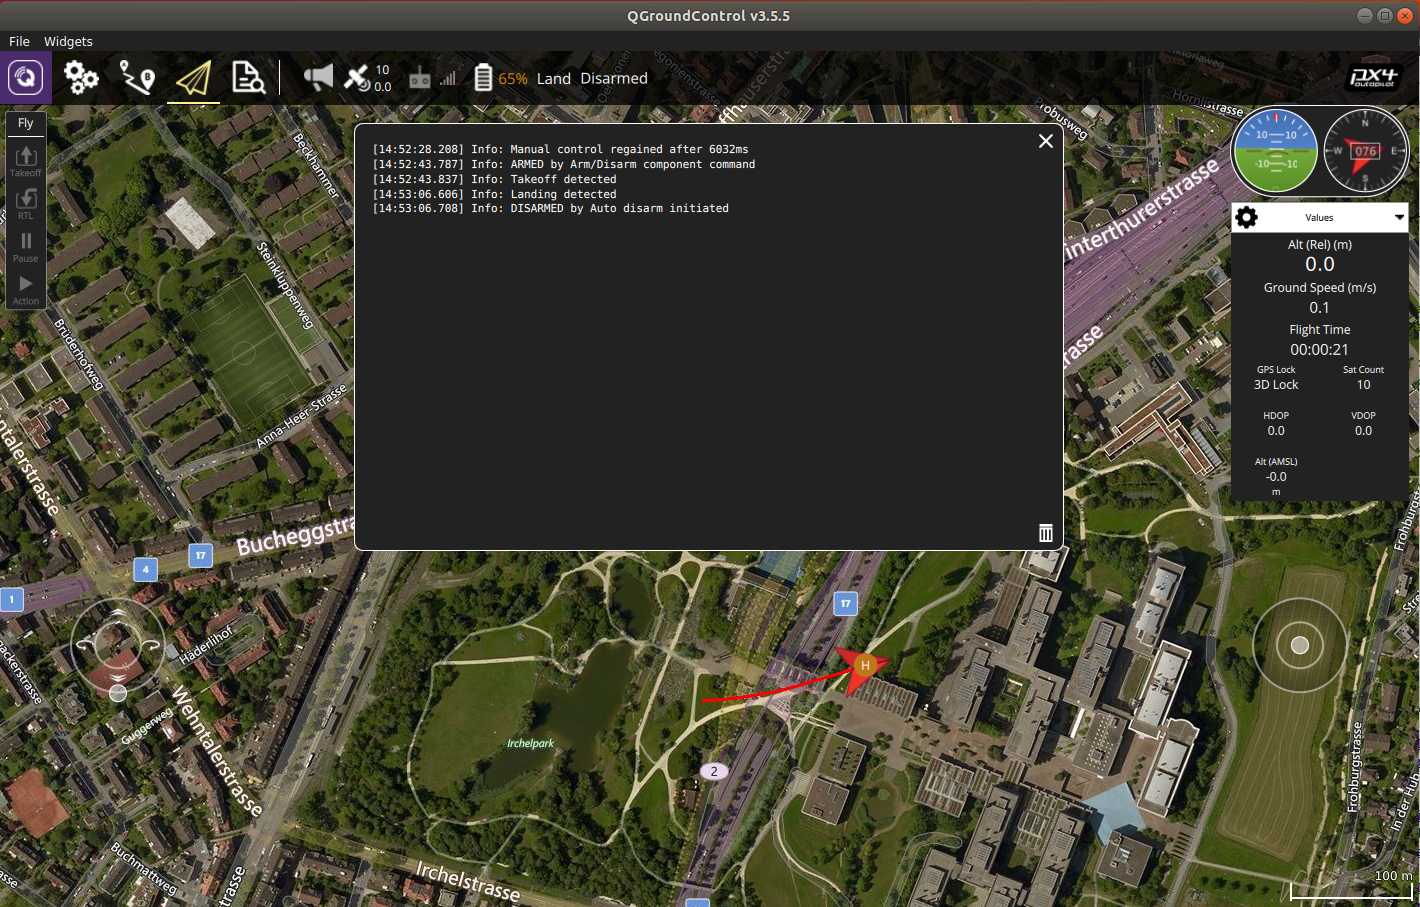Click the Irchelpark map label
1420x907 pixels.
530,743
